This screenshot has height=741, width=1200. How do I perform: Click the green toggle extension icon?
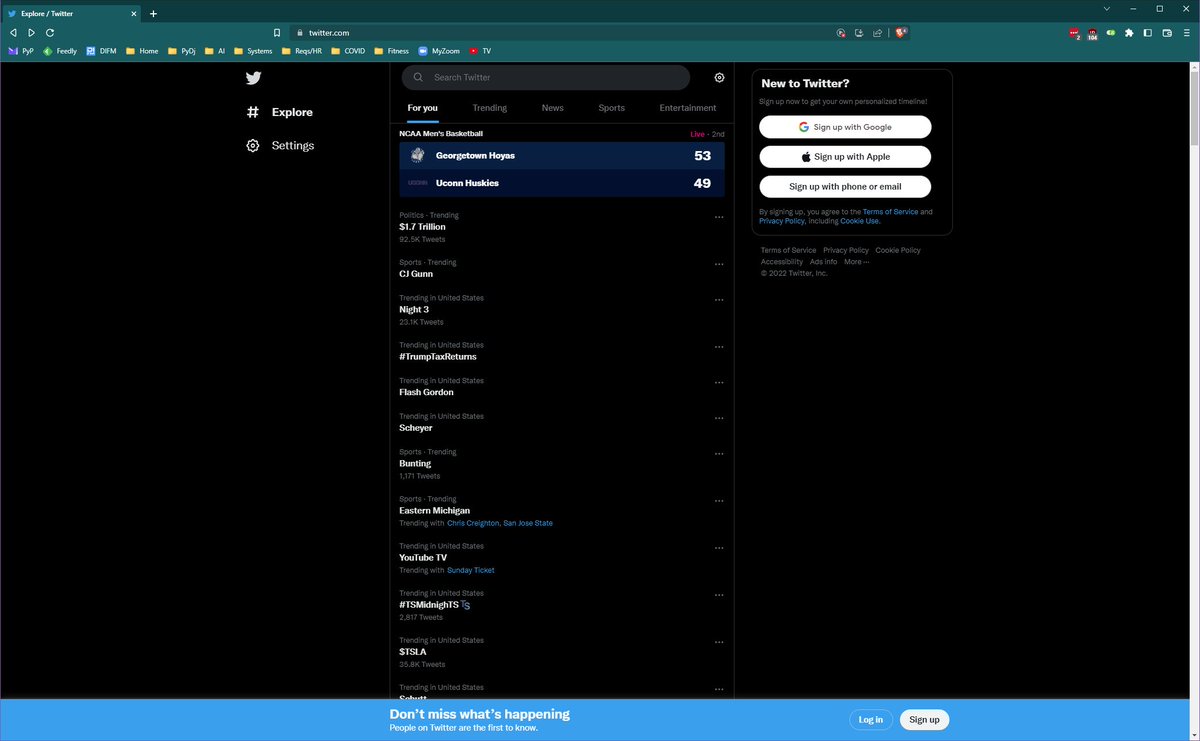1111,32
